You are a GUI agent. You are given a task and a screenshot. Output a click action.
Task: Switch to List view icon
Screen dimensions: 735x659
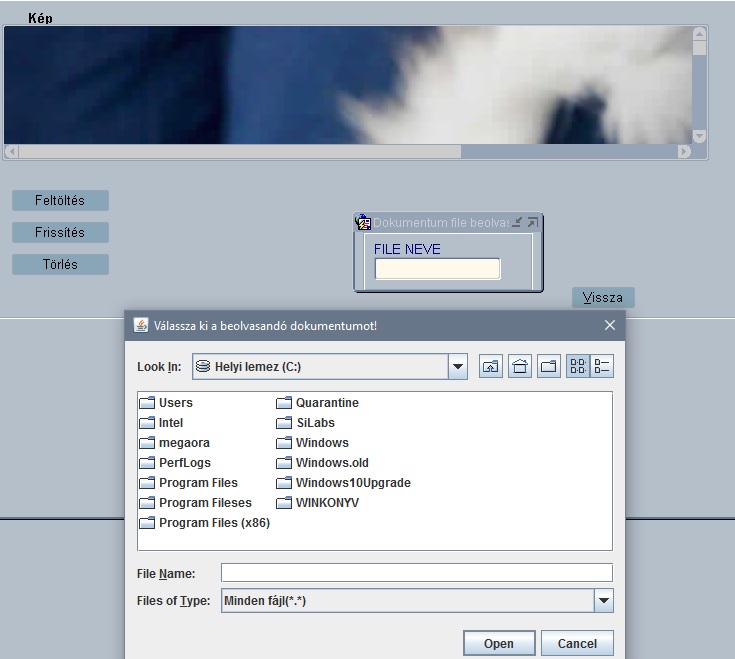coord(578,366)
